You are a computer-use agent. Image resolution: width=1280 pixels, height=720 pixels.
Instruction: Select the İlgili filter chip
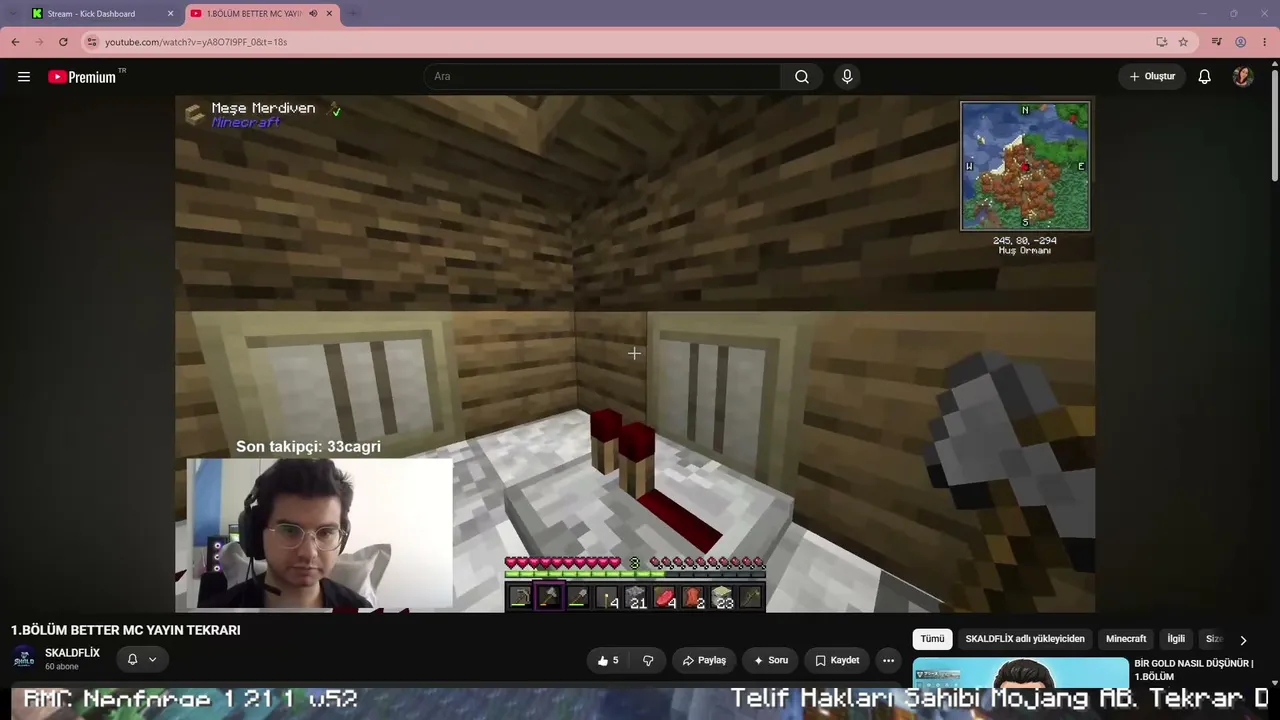(1176, 639)
